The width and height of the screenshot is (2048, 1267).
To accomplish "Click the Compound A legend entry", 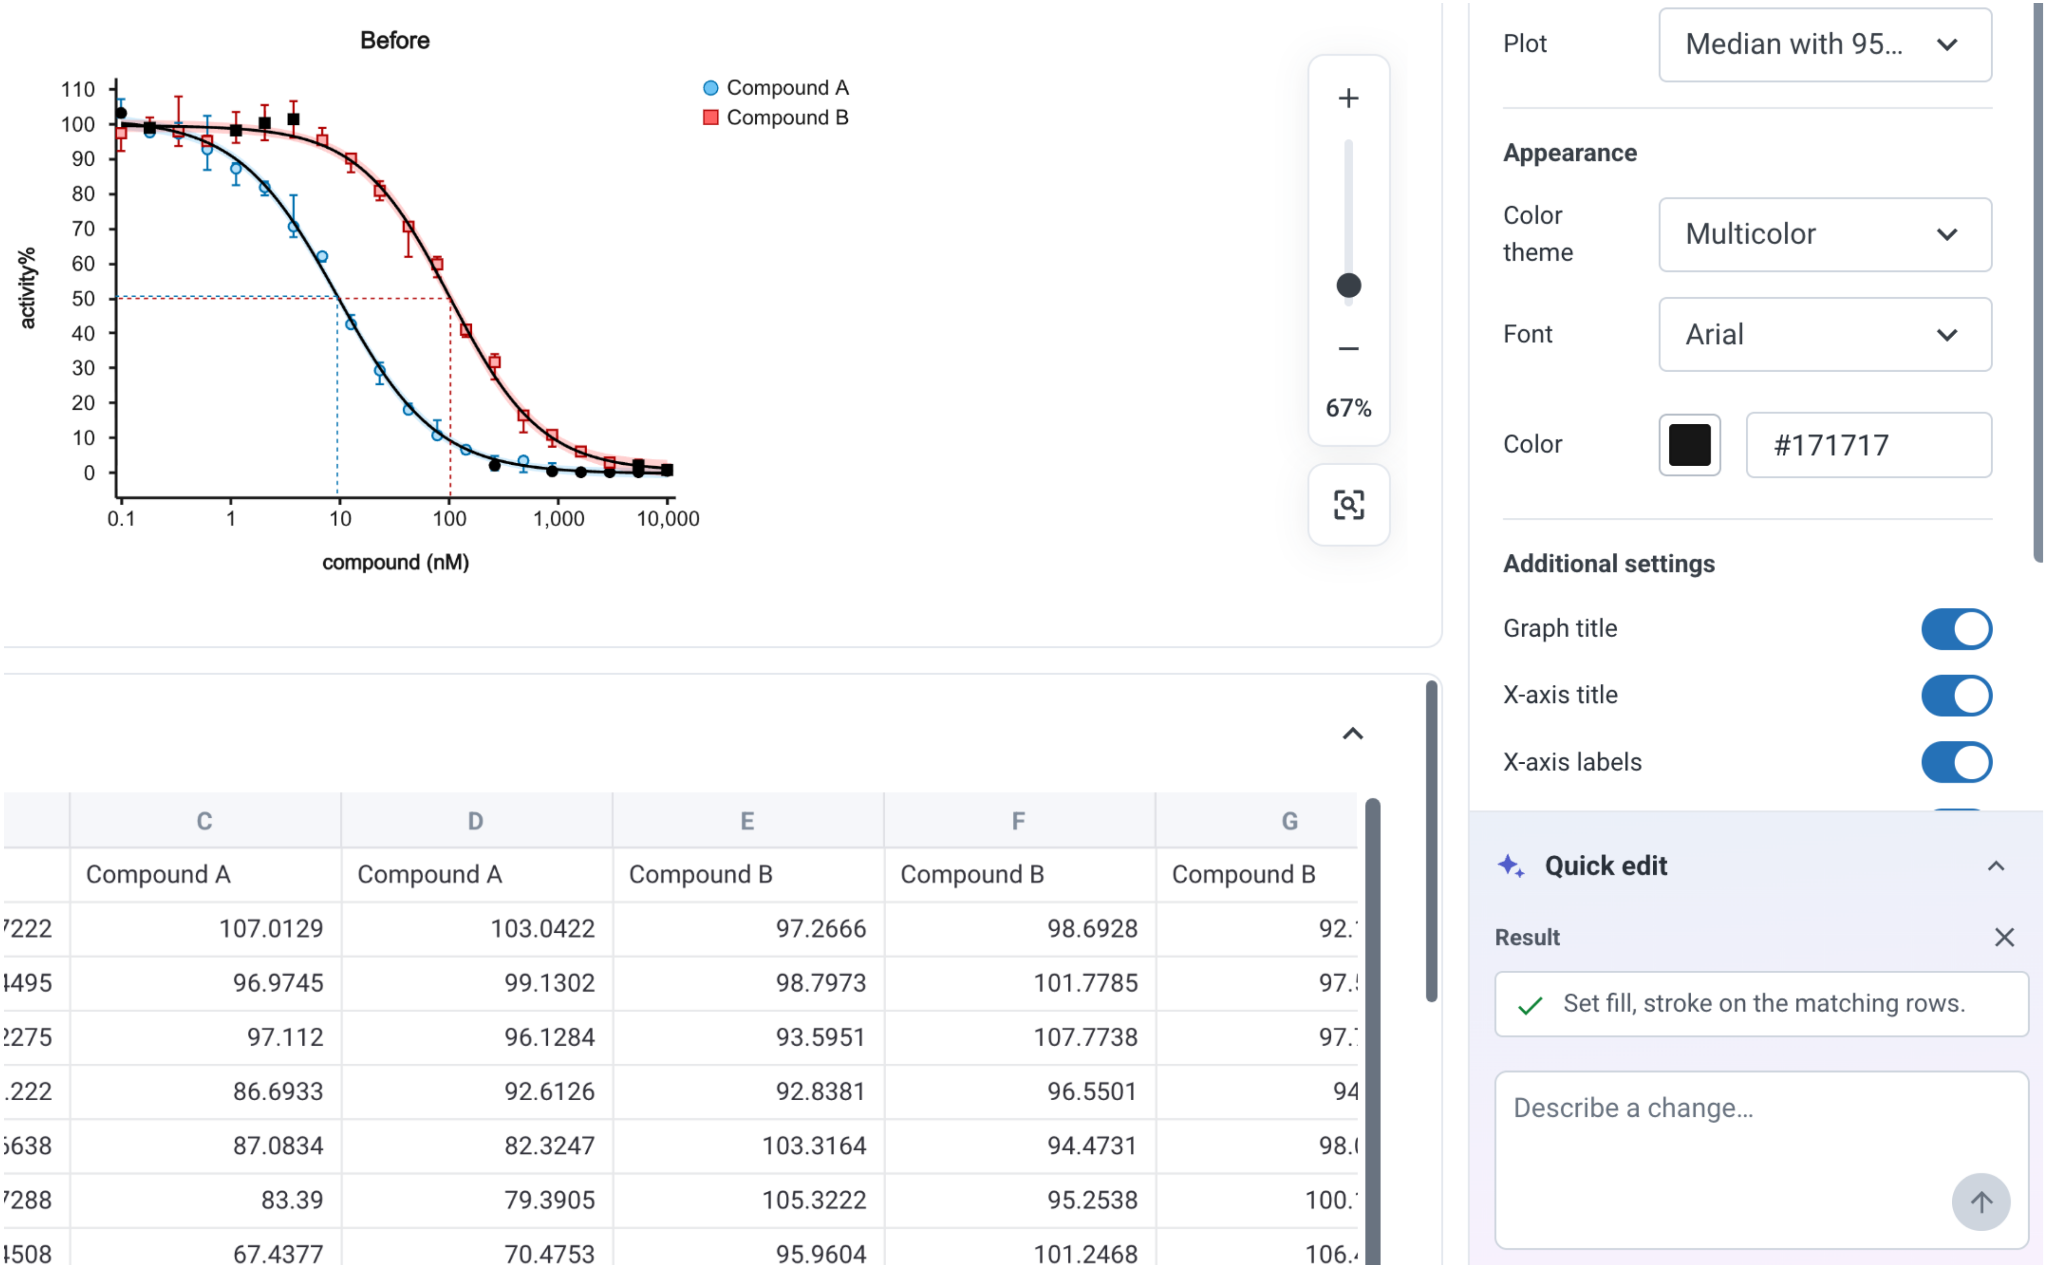I will pos(776,88).
